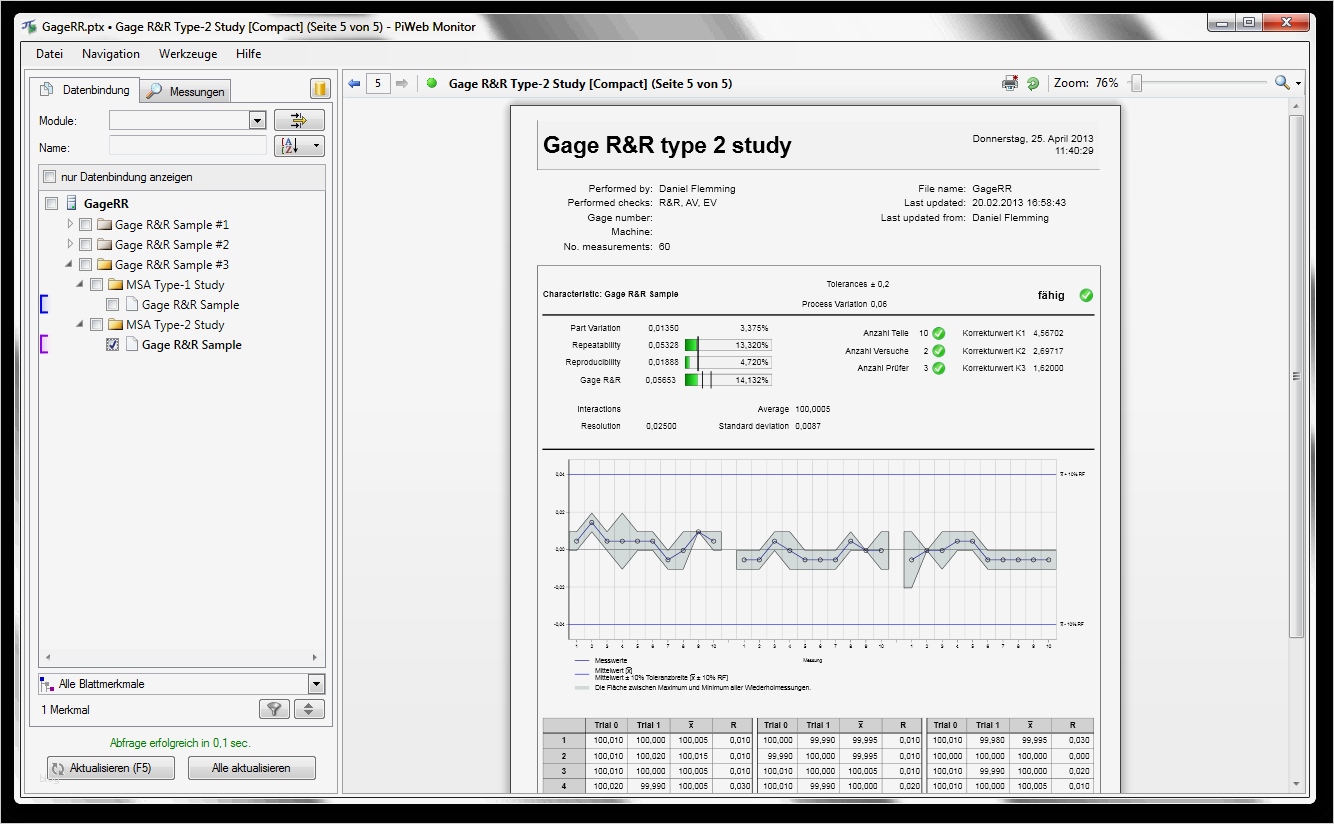Image resolution: width=1334 pixels, height=824 pixels.
Task: Click the zoom slider handle
Action: coord(1136,84)
